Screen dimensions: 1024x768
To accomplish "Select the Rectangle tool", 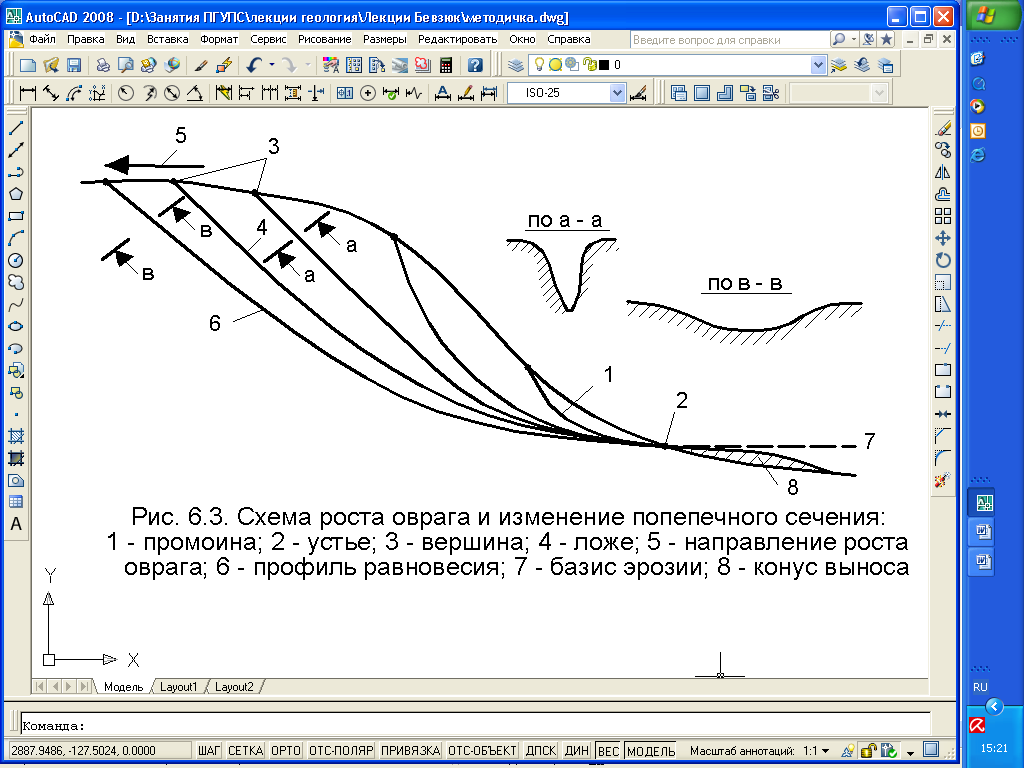I will click(x=16, y=216).
